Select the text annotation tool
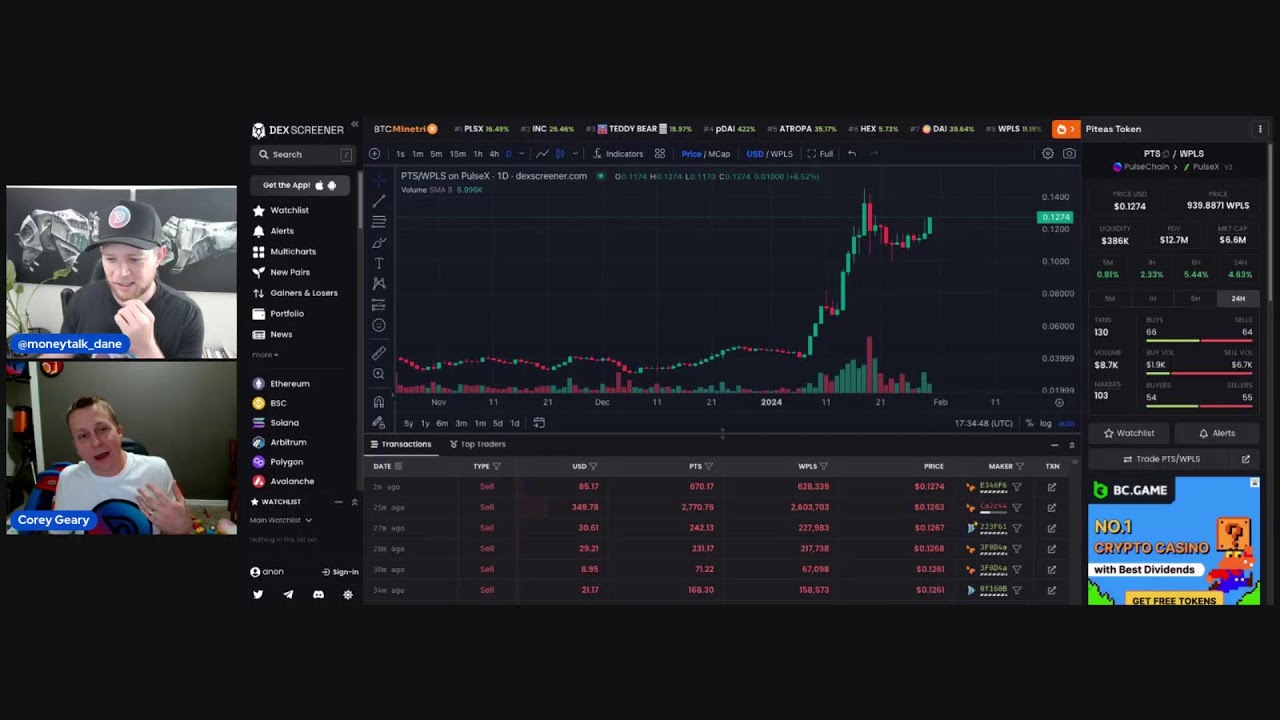1280x720 pixels. 379,263
